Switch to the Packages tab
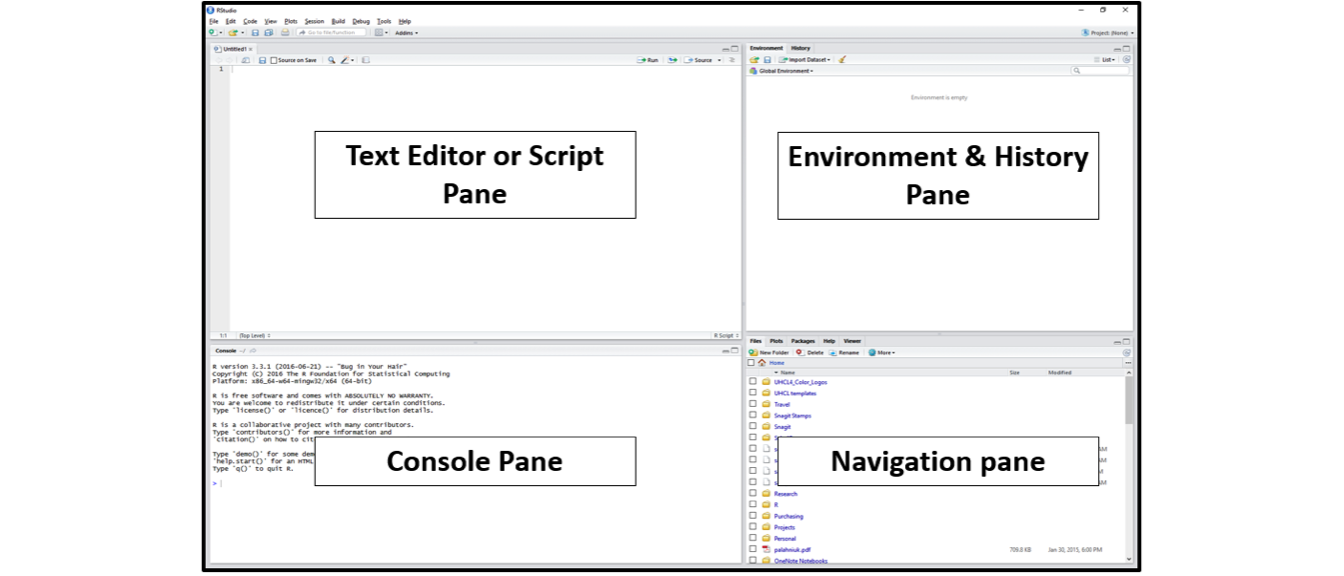The height and width of the screenshot is (576, 1344). click(x=803, y=341)
